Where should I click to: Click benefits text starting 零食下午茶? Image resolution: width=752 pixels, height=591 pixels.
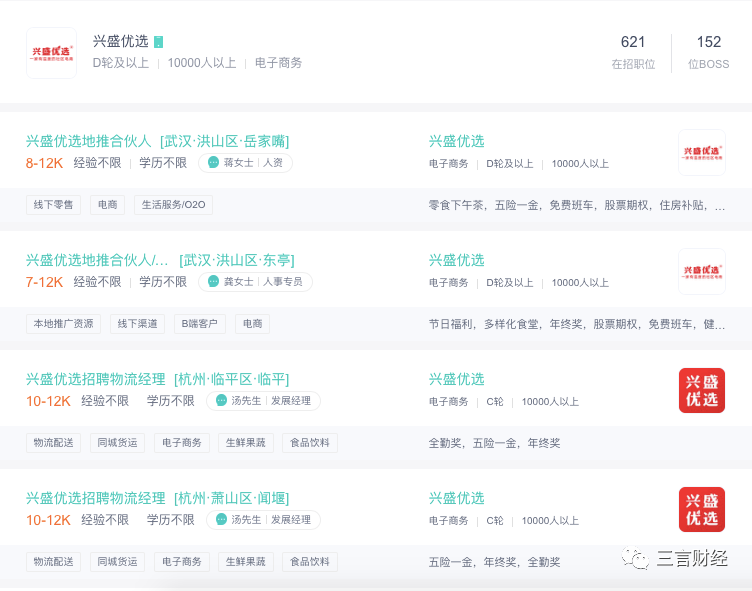(x=577, y=205)
